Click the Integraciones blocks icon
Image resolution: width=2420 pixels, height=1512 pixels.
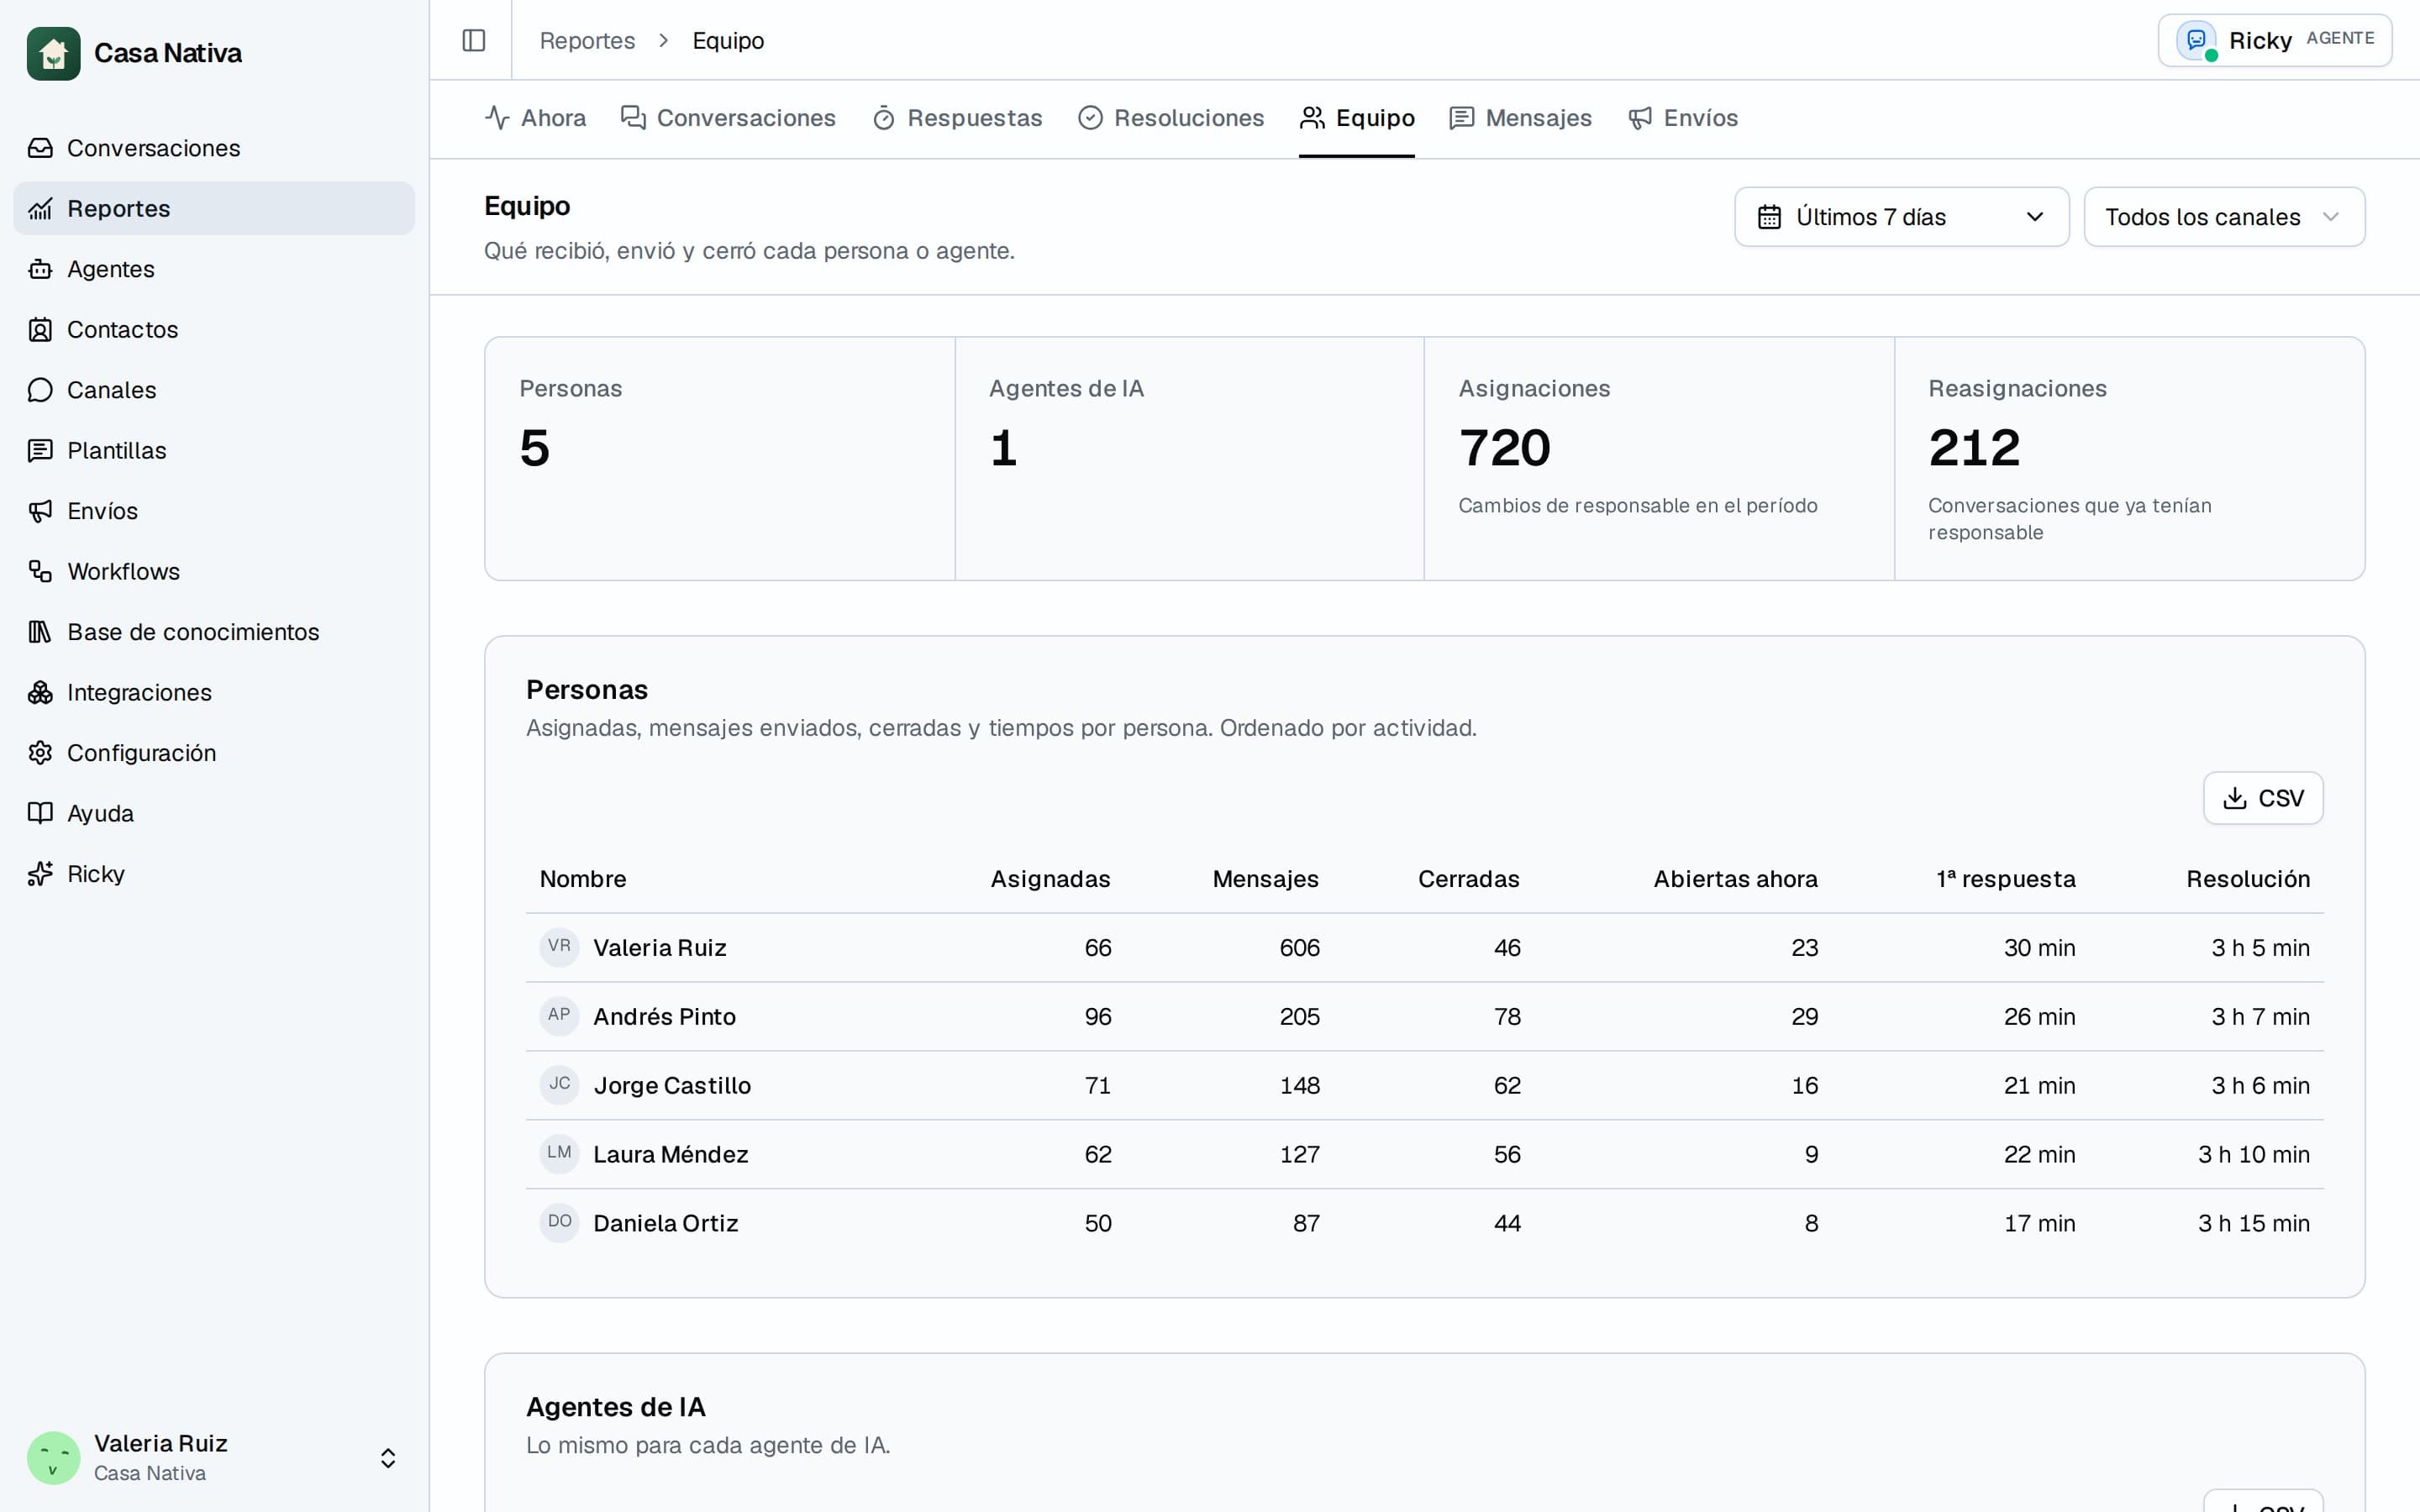(x=40, y=693)
